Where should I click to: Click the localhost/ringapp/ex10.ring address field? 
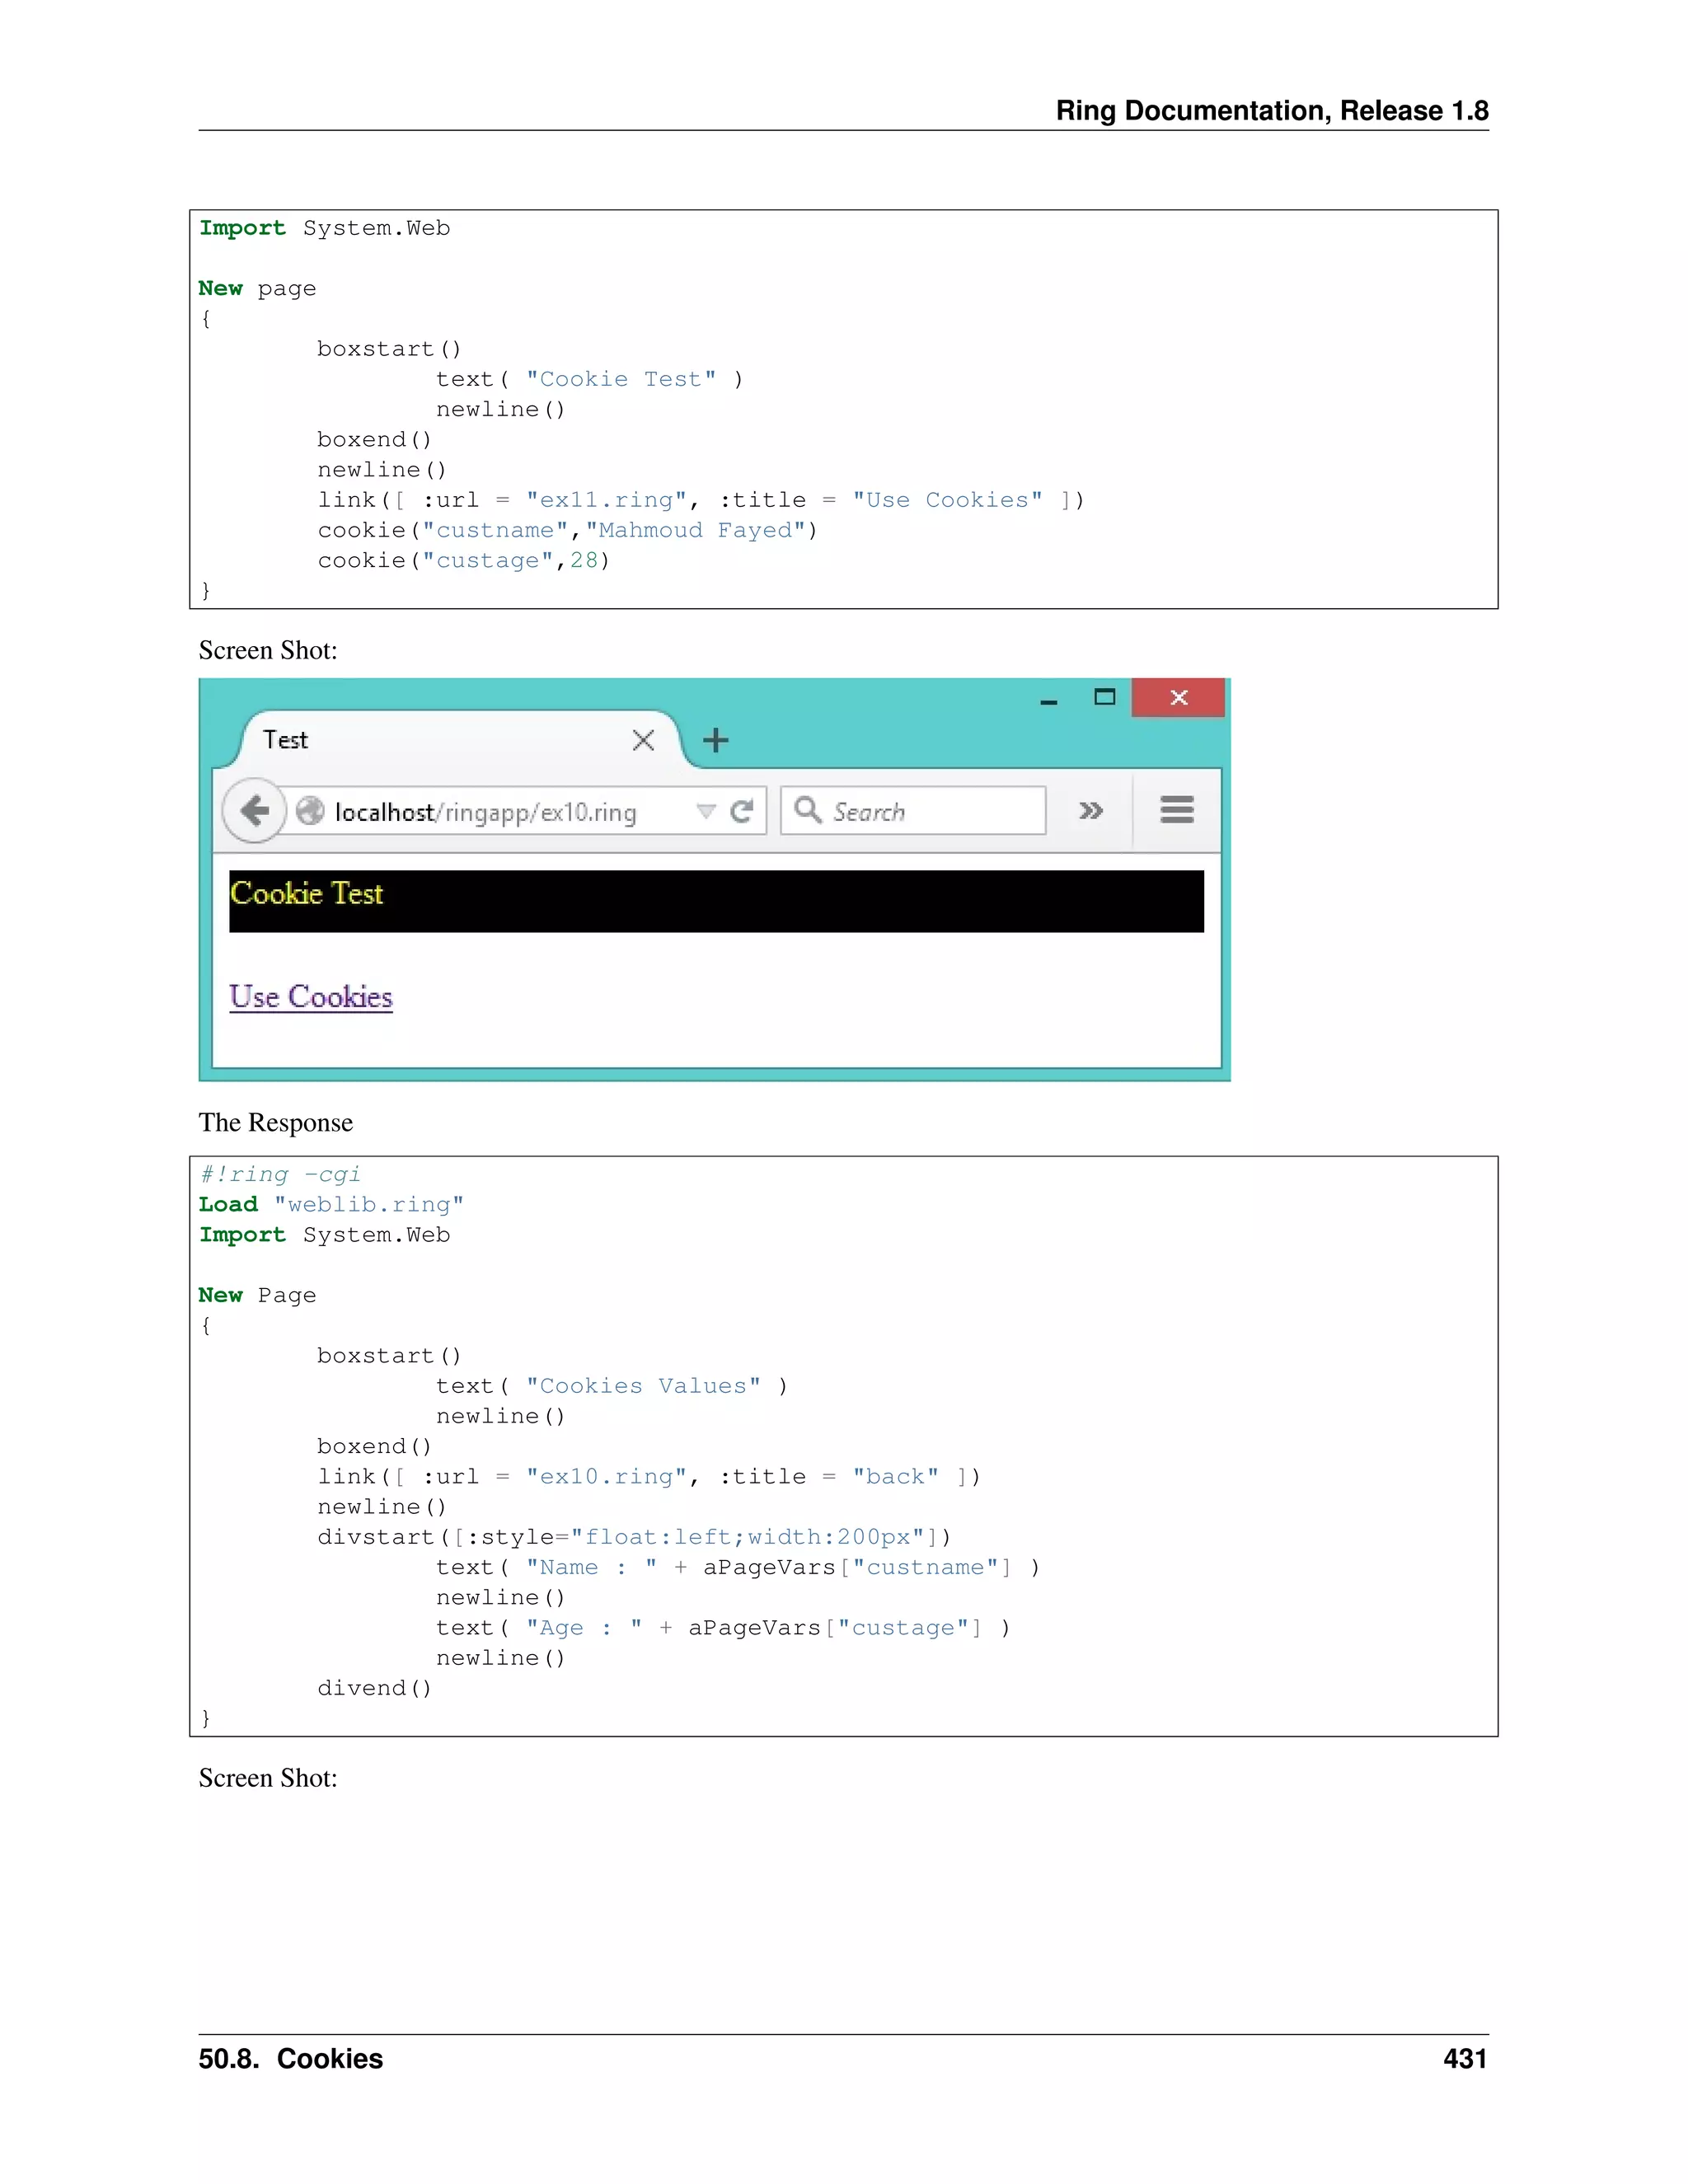[486, 812]
